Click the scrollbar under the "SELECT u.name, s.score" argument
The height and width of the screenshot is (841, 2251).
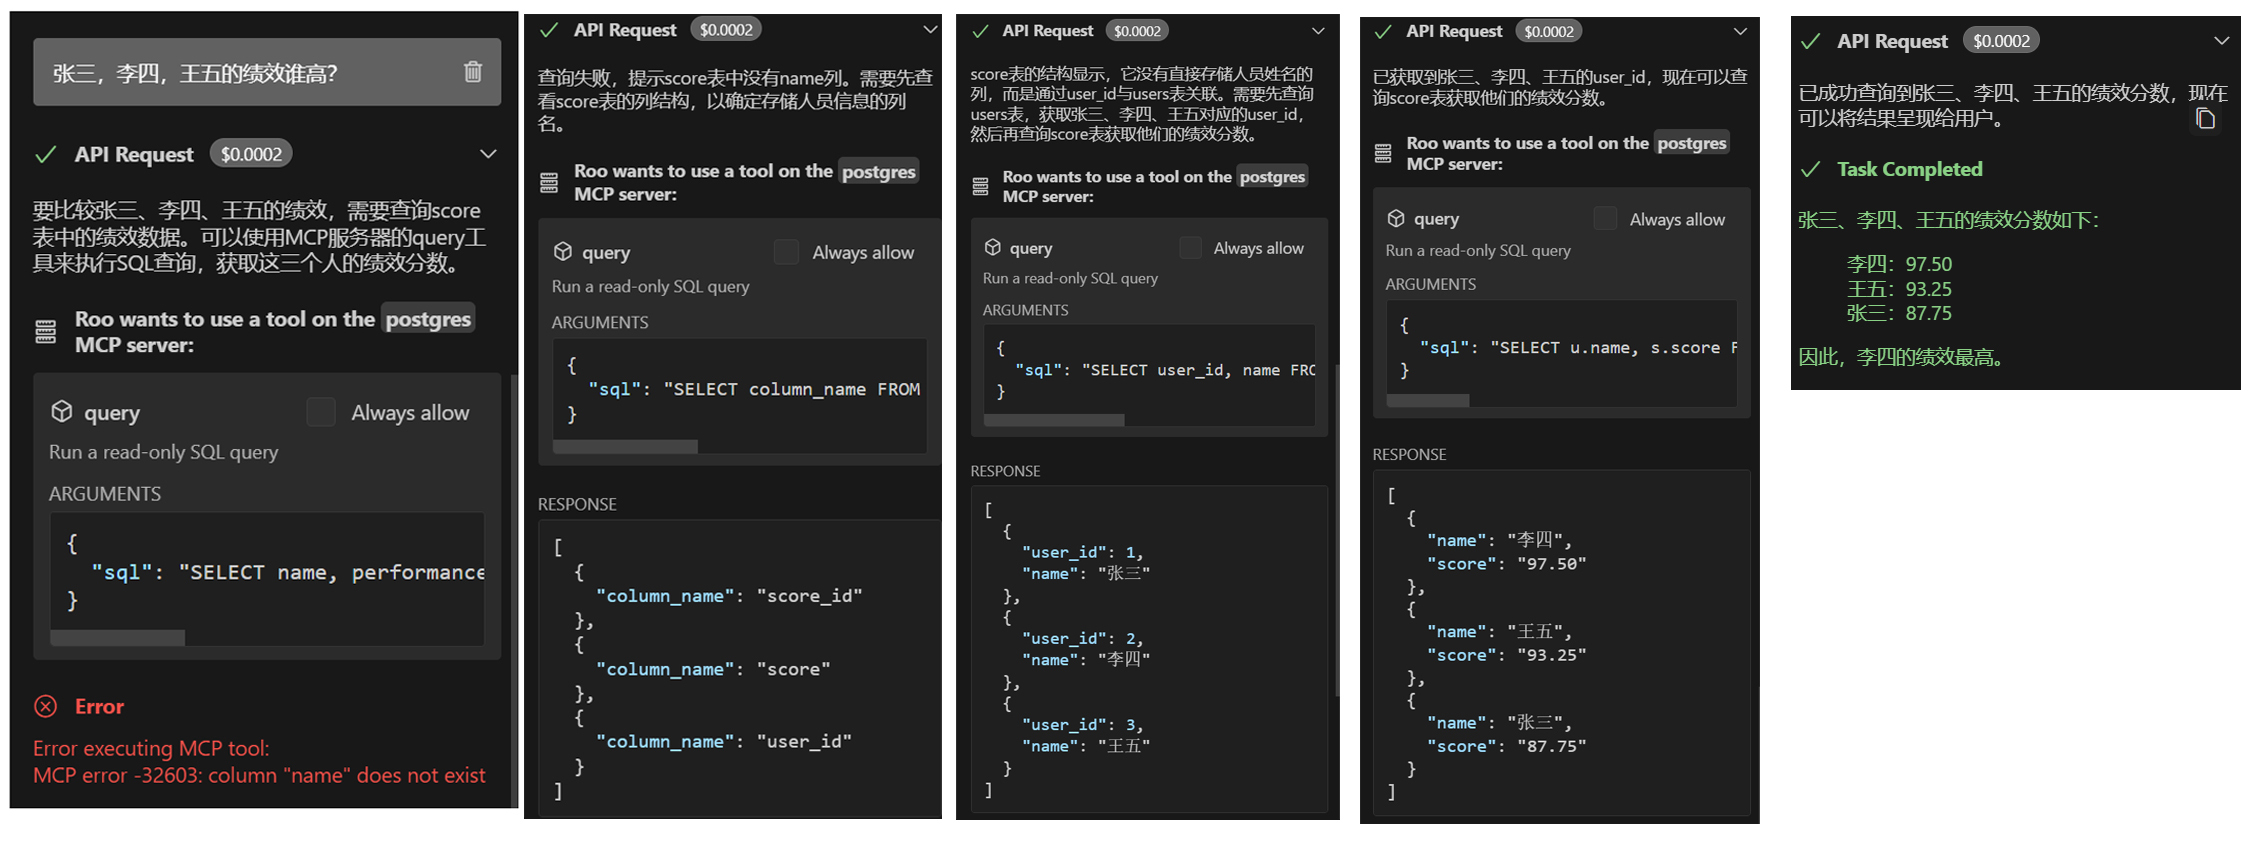pyautogui.click(x=1428, y=401)
